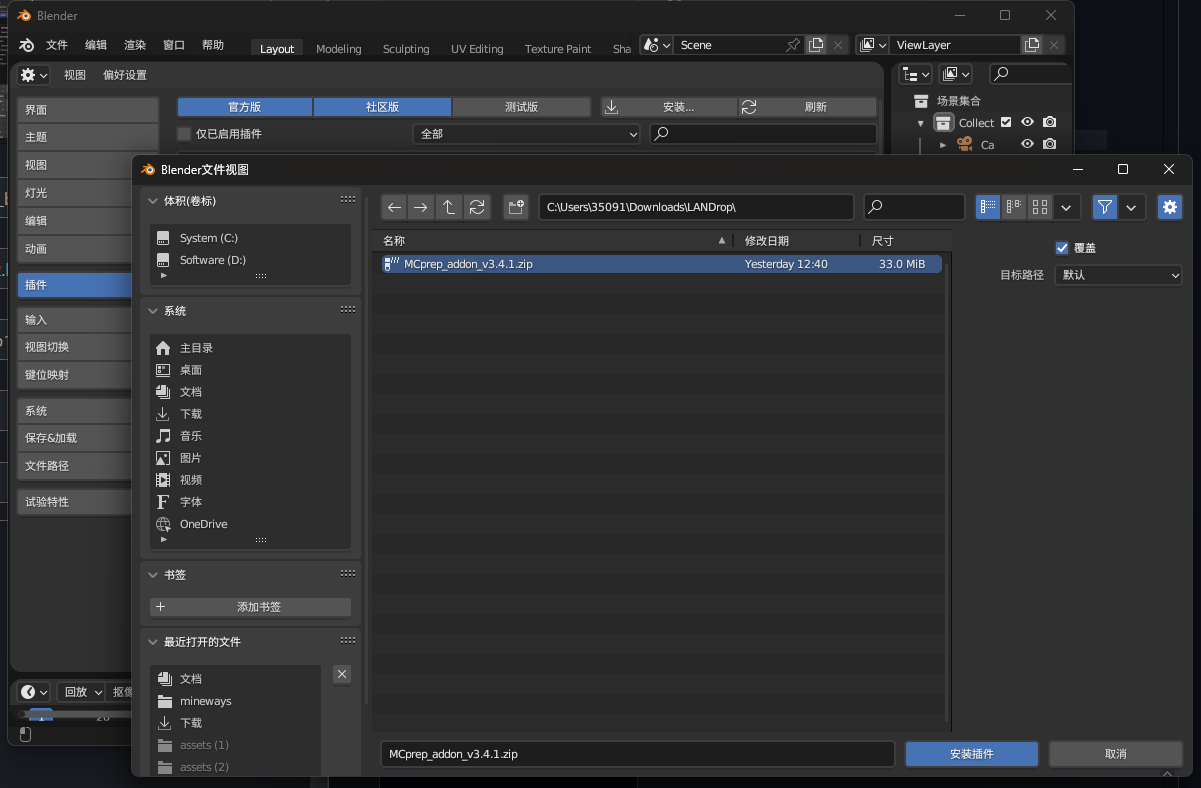Collapse 系统 panel
This screenshot has width=1201, height=788.
coord(153,311)
